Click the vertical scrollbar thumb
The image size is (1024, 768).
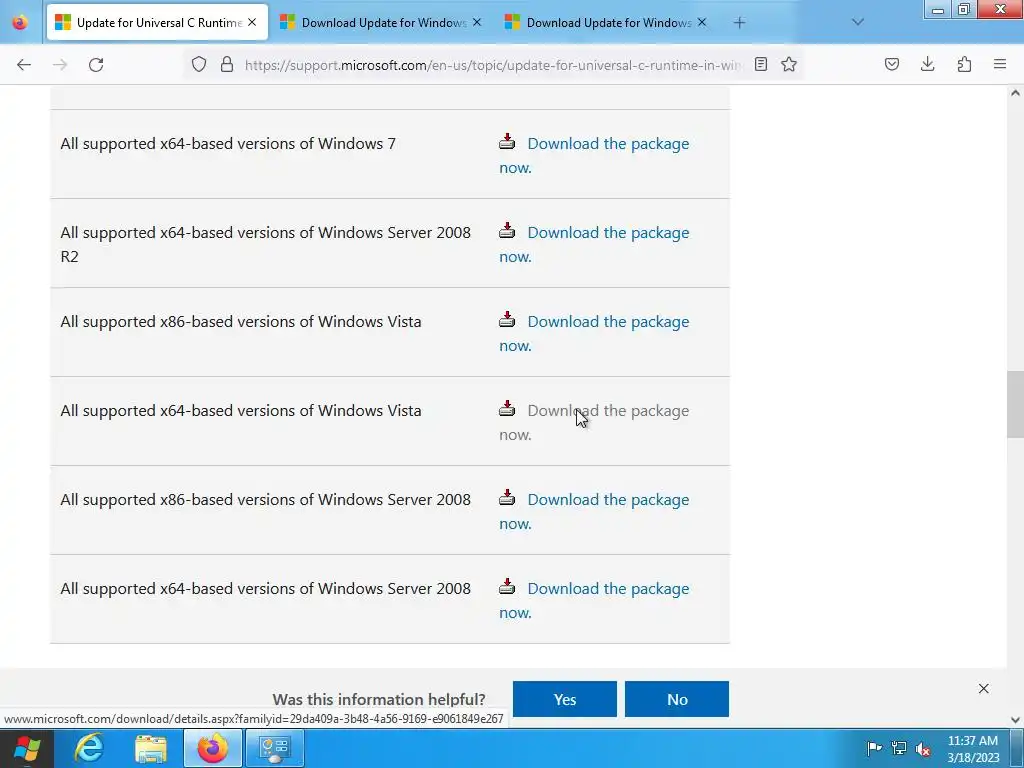1015,404
